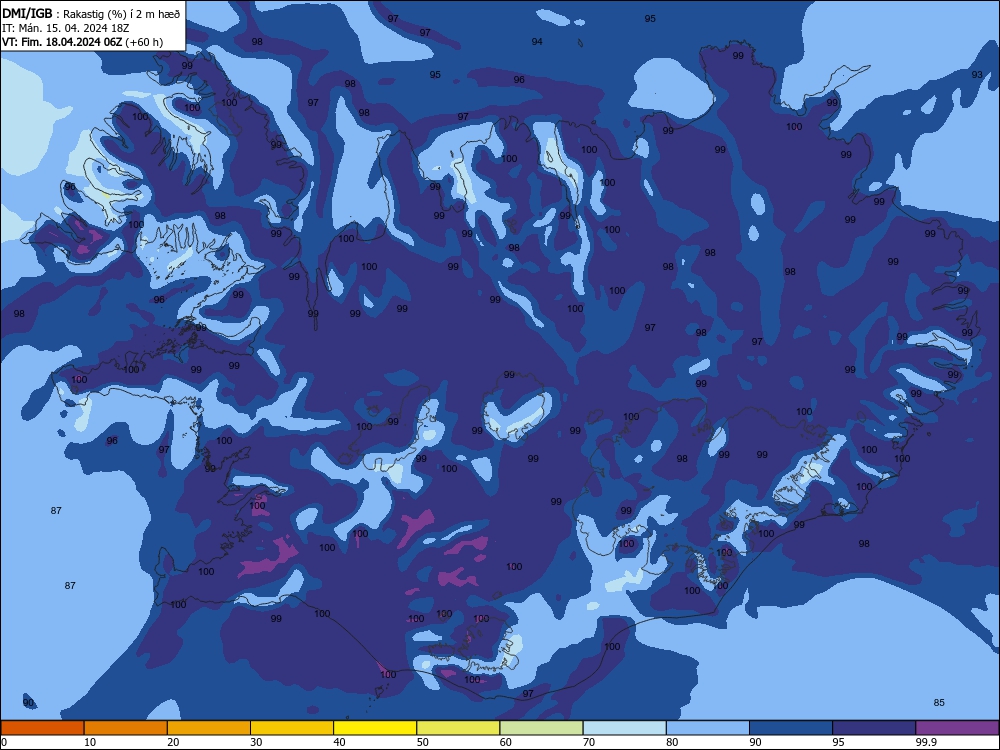Pick the pale yellow 50–60 legend swatch

click(x=458, y=728)
